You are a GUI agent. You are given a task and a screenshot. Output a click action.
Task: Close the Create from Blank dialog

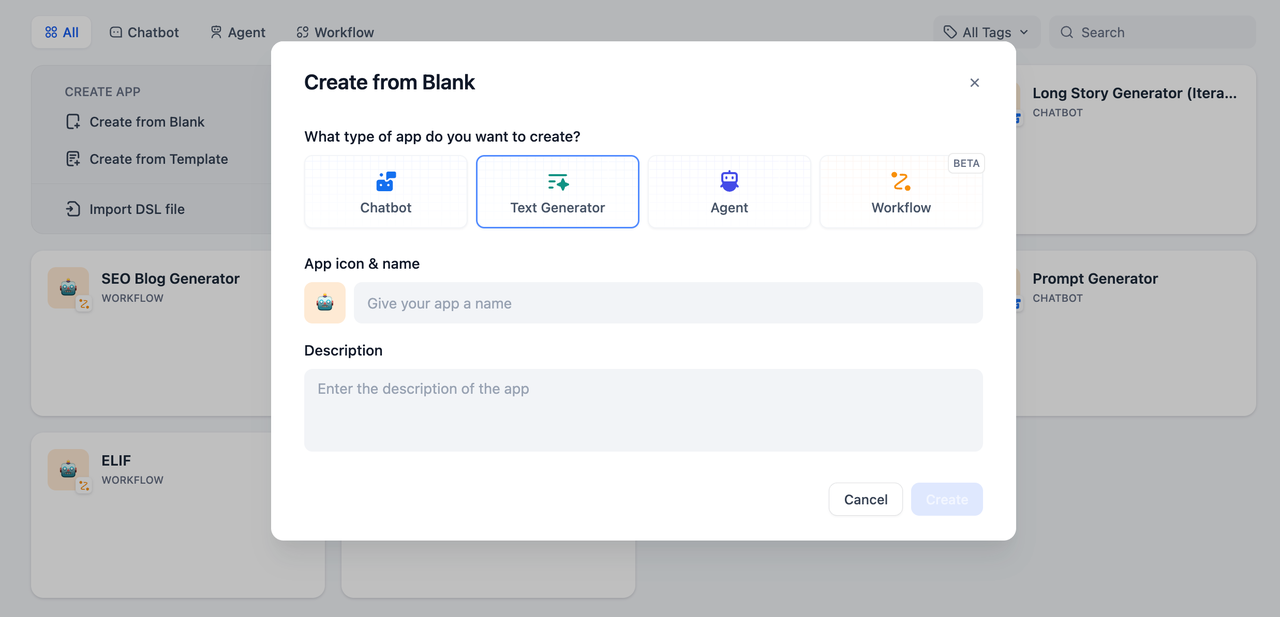(975, 83)
